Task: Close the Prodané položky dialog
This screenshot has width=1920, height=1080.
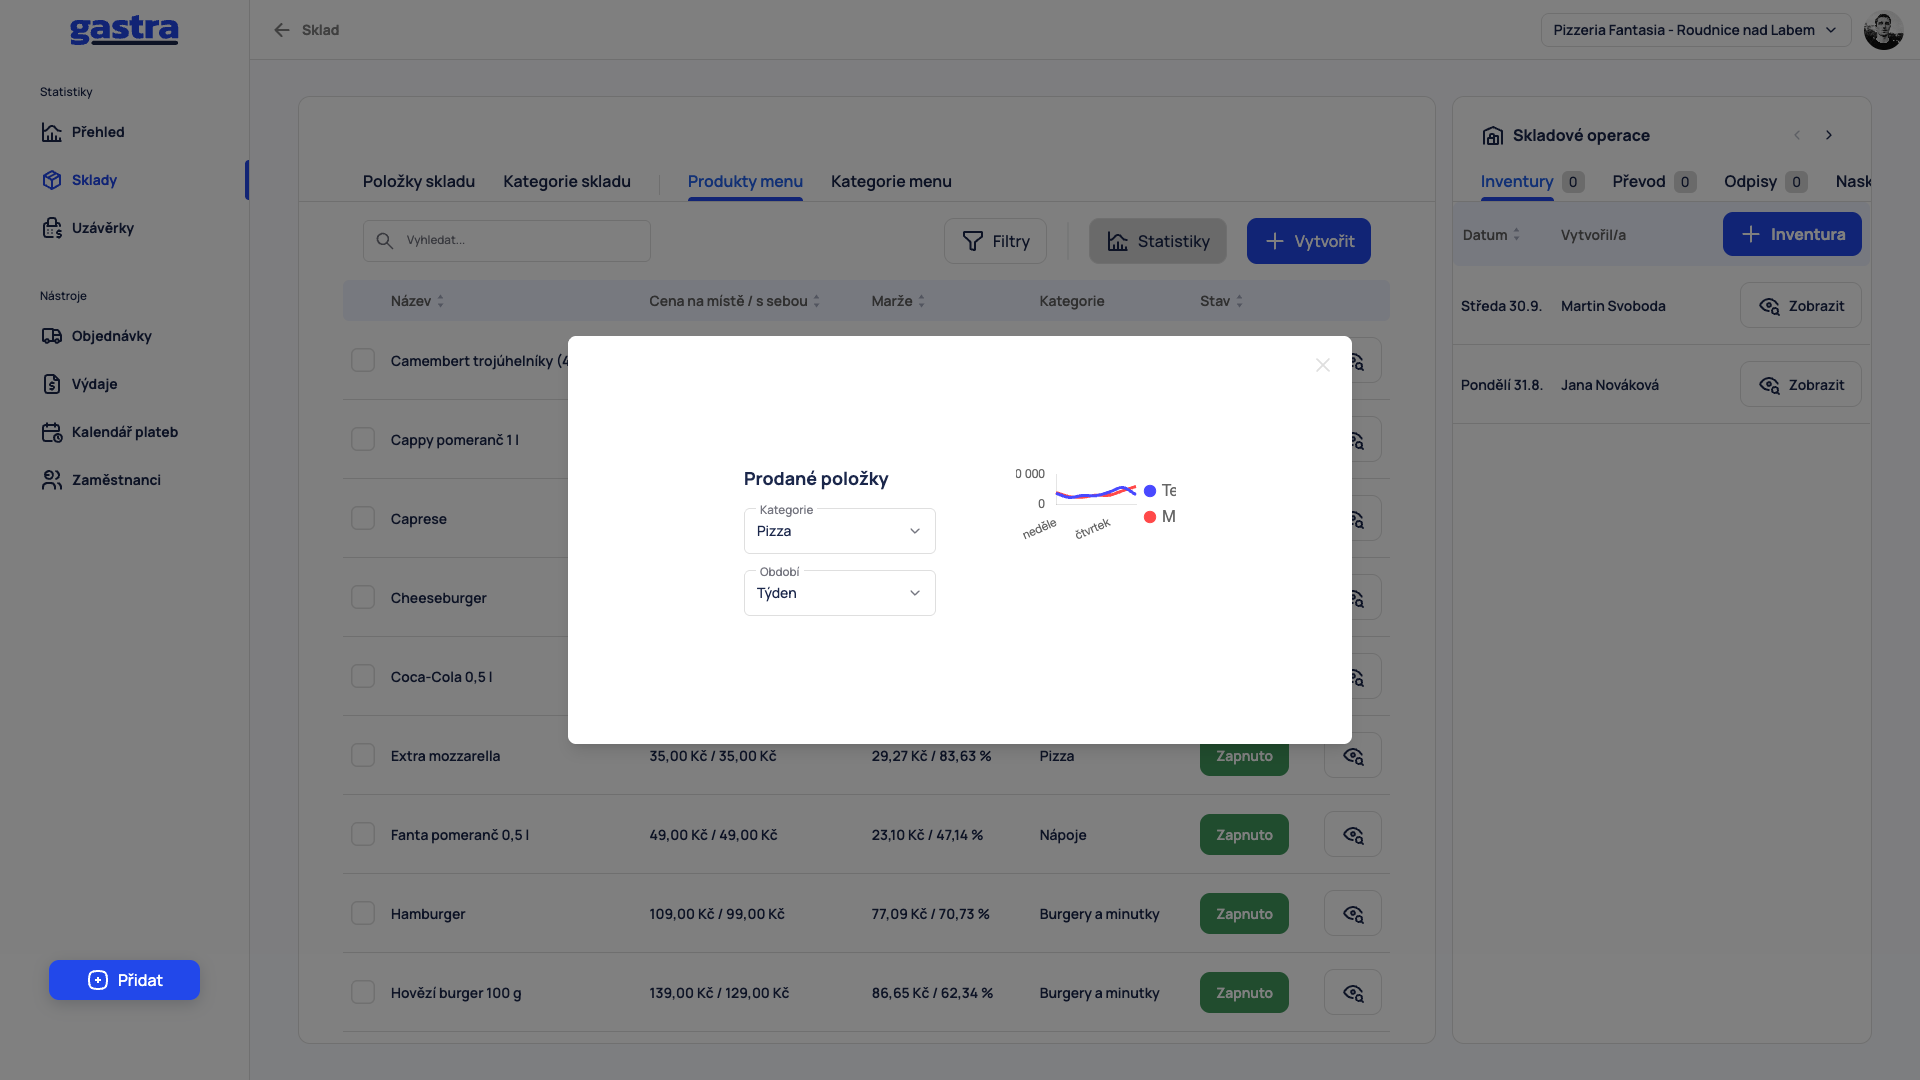Action: coord(1323,365)
